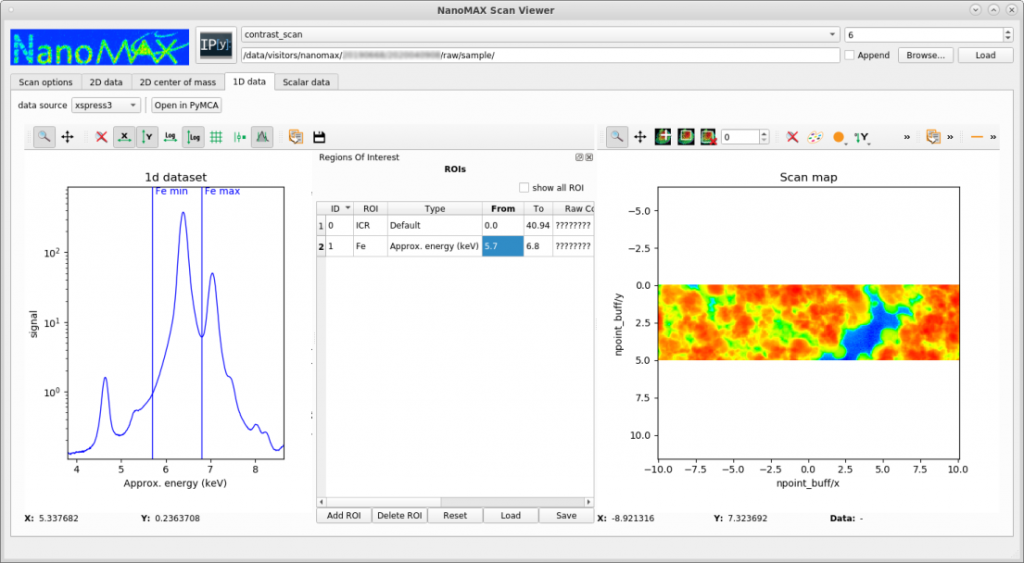
Task: Click the Reset button under ROI table
Action: coord(455,515)
